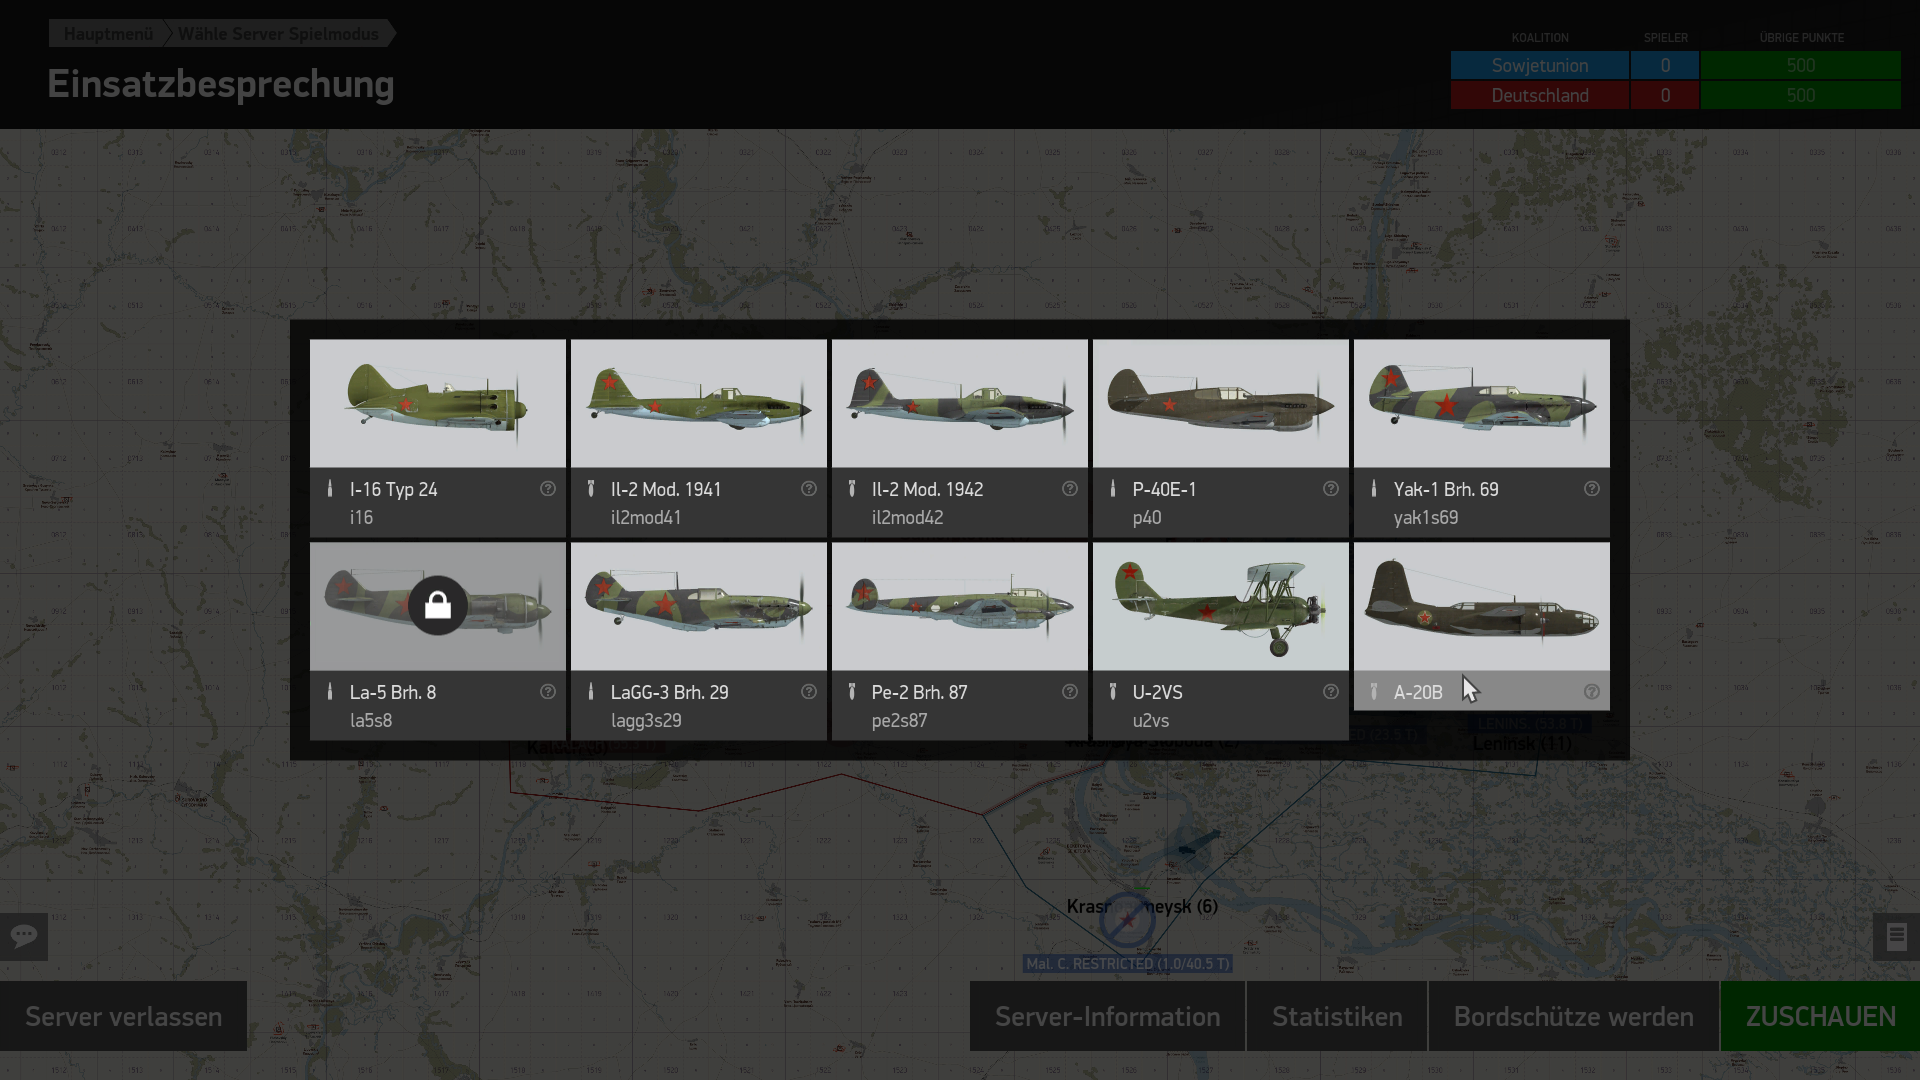Screen dimensions: 1920x1080
Task: Select the U-2VS biplane image
Action: tap(1221, 606)
